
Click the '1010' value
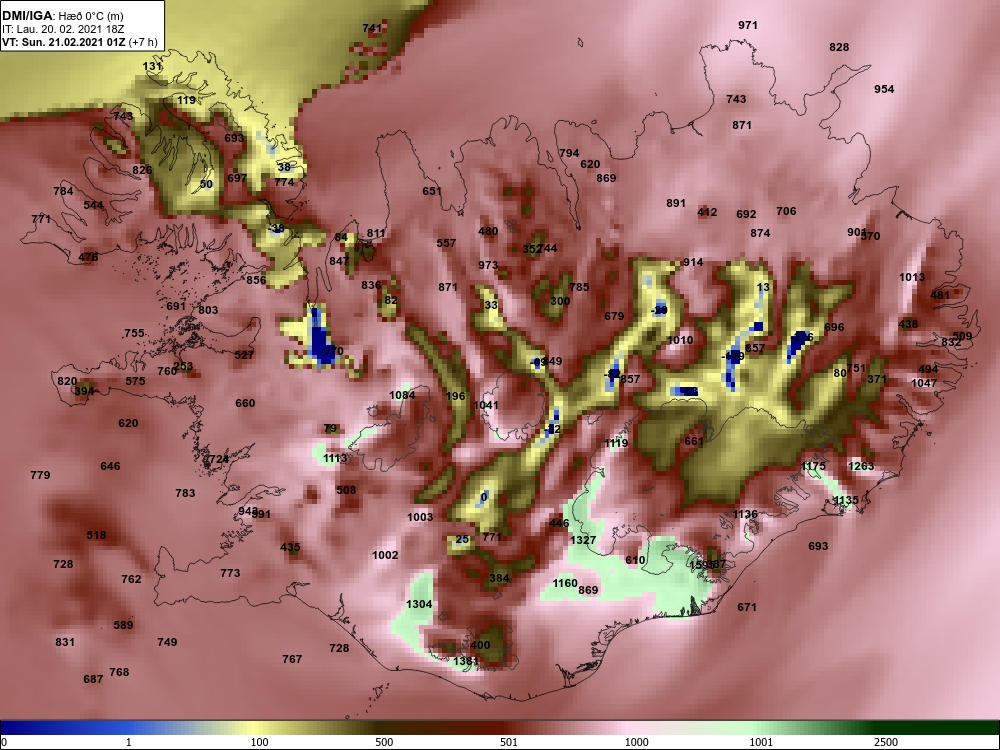[x=680, y=340]
